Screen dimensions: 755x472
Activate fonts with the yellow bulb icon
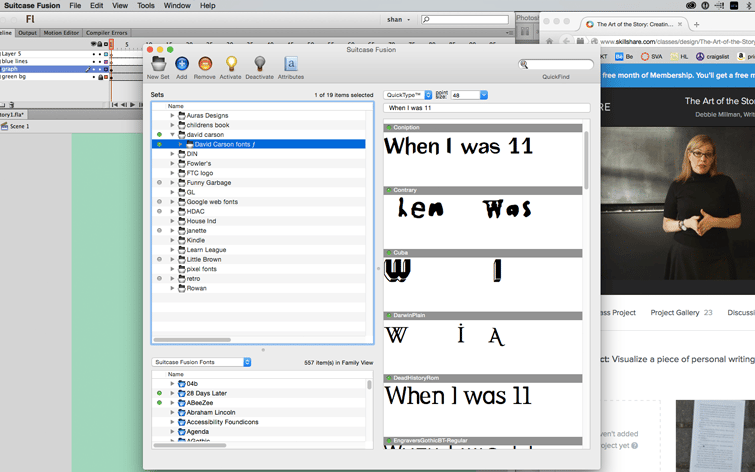click(x=232, y=64)
